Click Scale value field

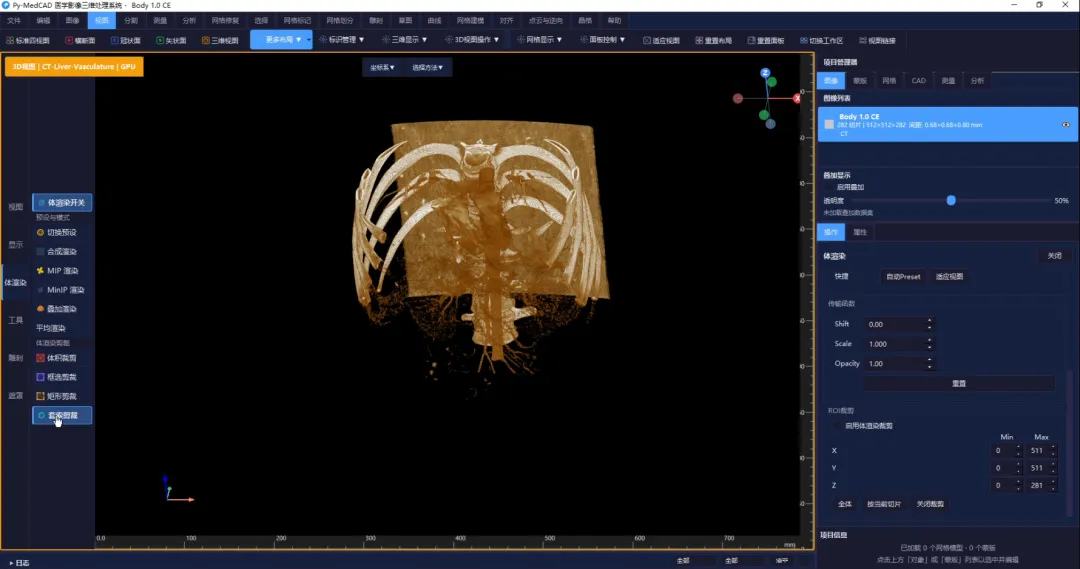pos(898,344)
